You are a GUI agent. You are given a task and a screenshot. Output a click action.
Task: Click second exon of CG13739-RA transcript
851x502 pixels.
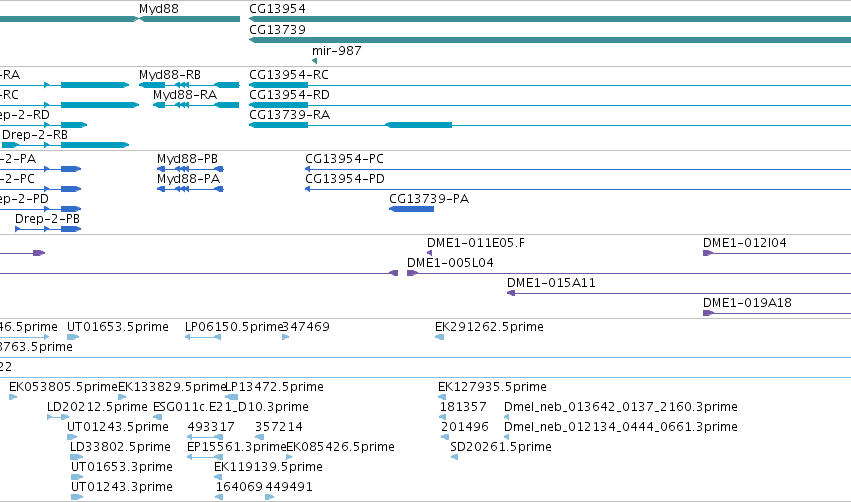pos(418,125)
